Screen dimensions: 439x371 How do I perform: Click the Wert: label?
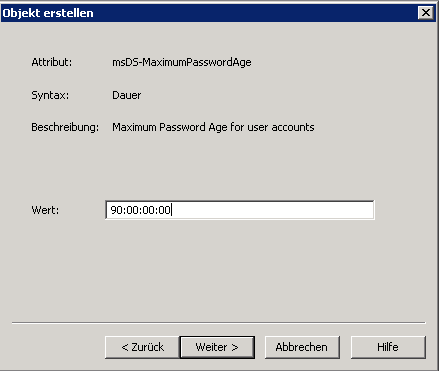(x=45, y=210)
